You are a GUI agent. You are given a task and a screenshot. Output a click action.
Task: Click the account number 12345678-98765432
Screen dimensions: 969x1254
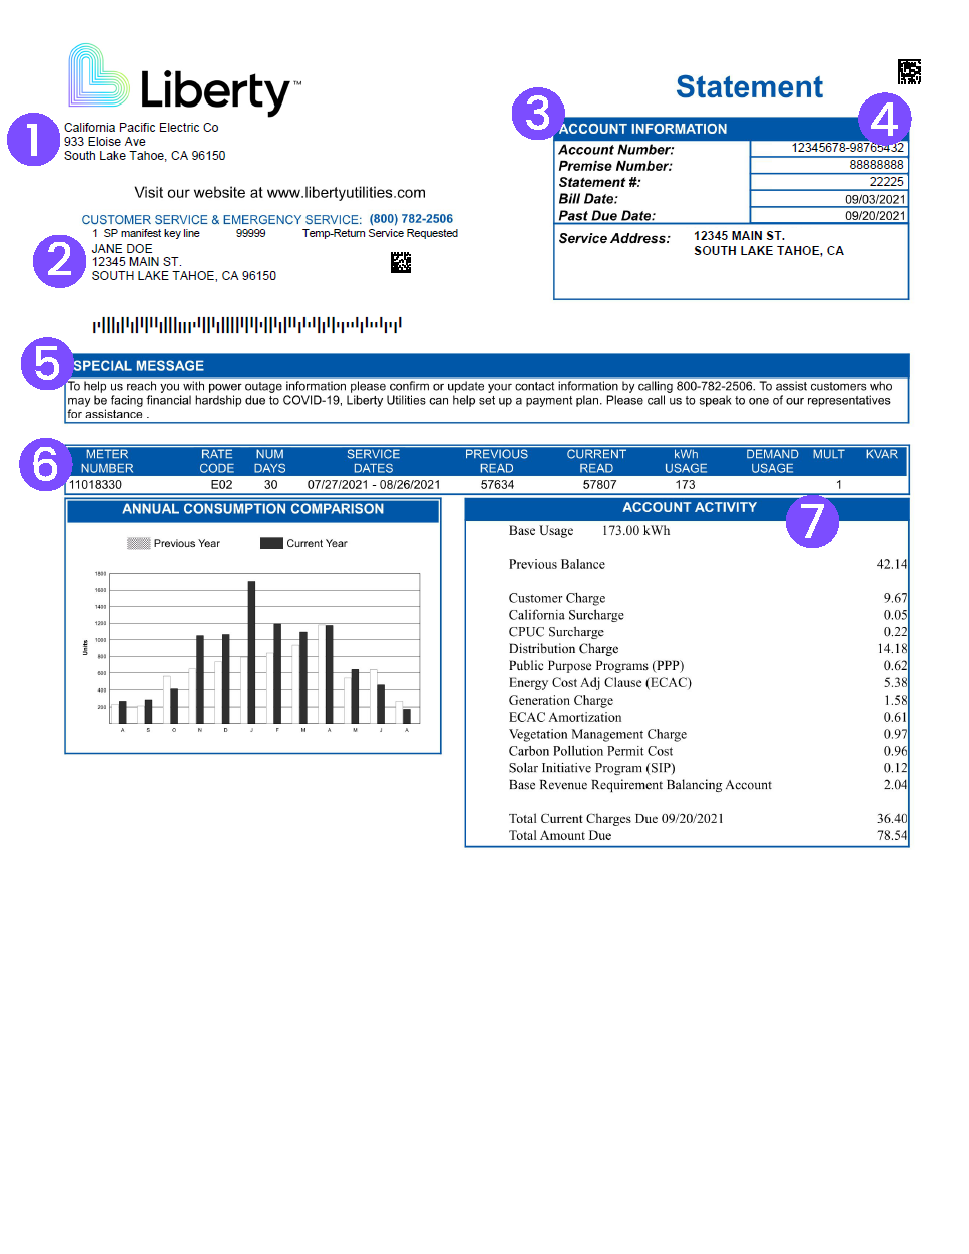point(847,148)
